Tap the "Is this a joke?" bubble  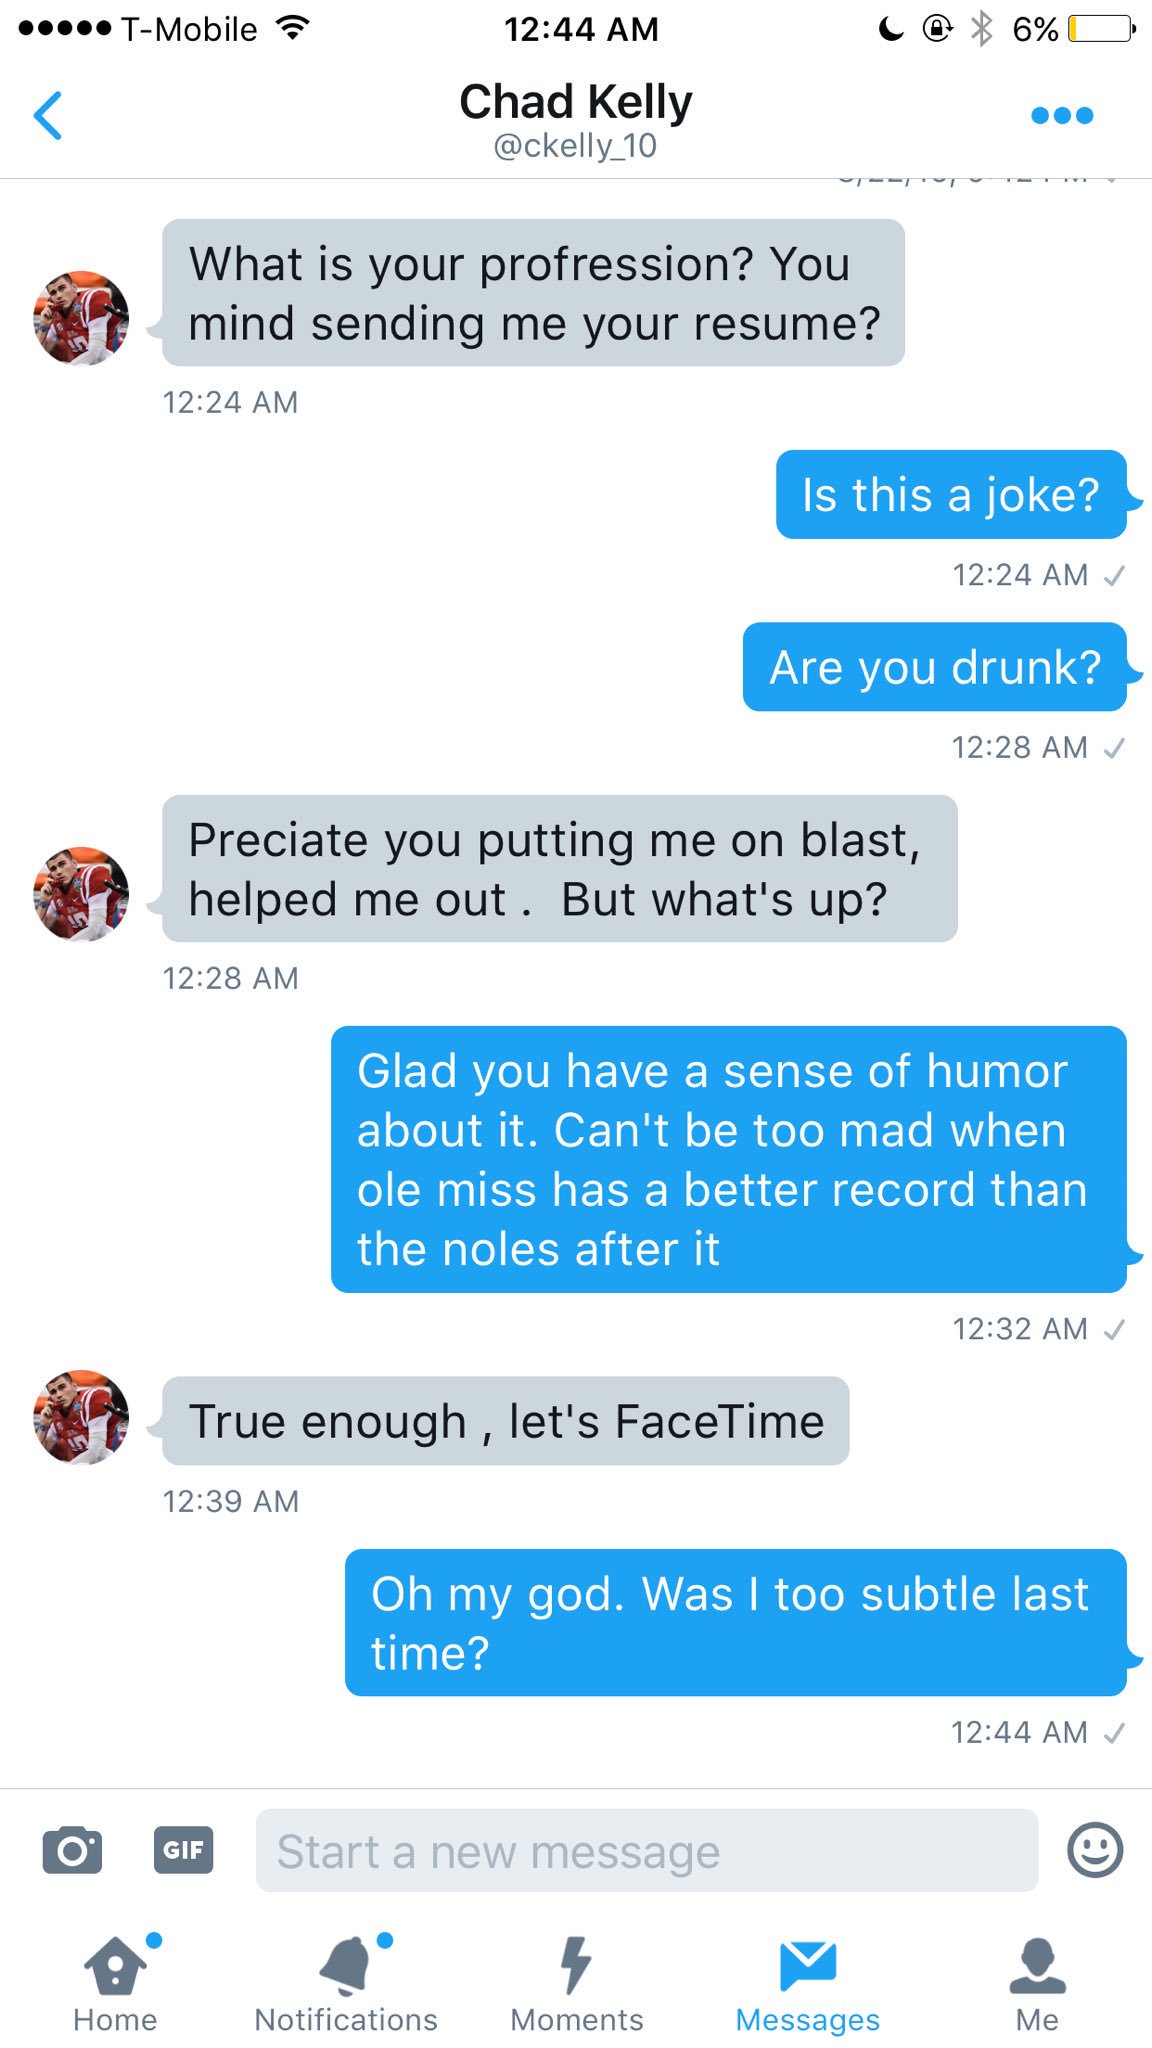pos(950,495)
